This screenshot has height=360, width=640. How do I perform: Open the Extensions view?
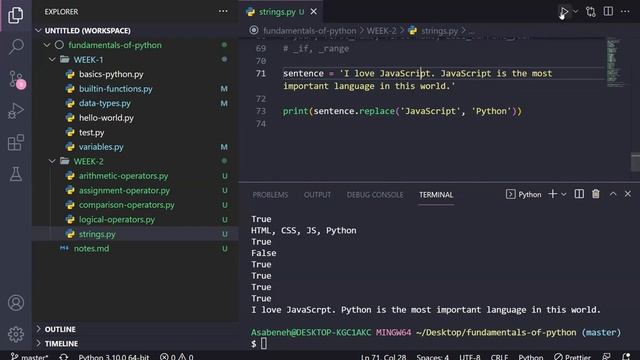pos(16,142)
